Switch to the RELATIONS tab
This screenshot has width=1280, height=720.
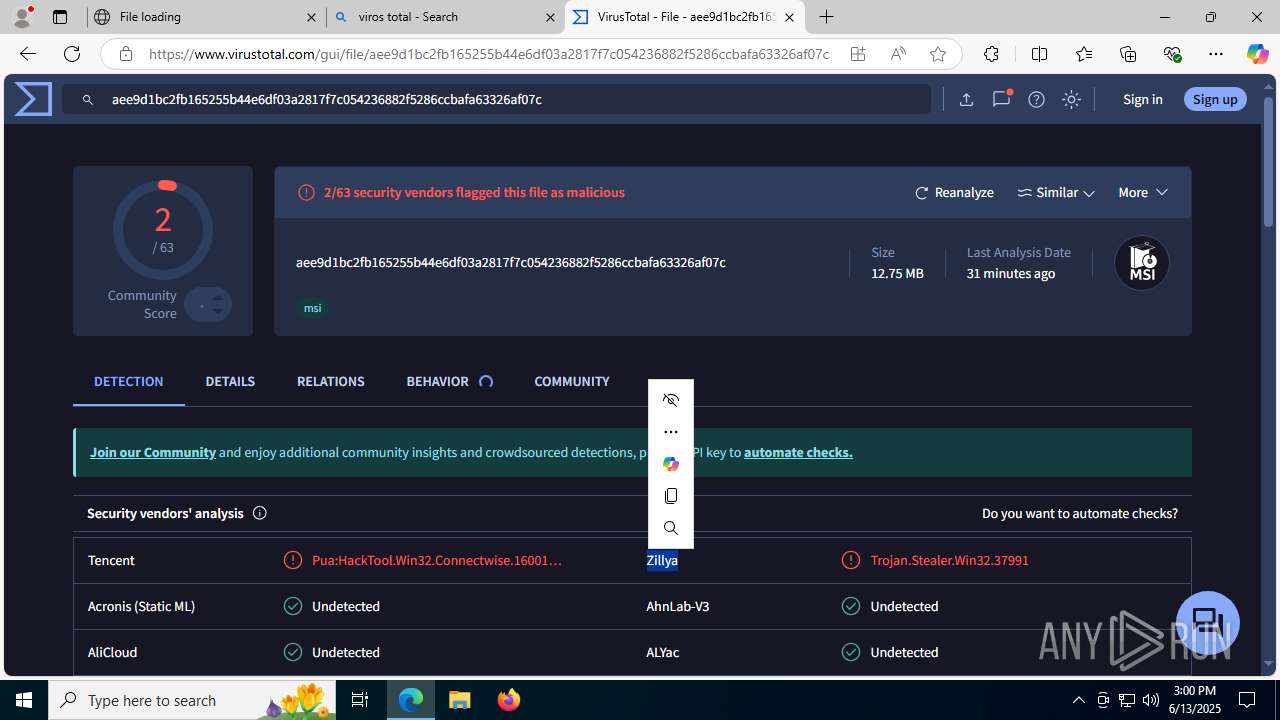pyautogui.click(x=331, y=381)
